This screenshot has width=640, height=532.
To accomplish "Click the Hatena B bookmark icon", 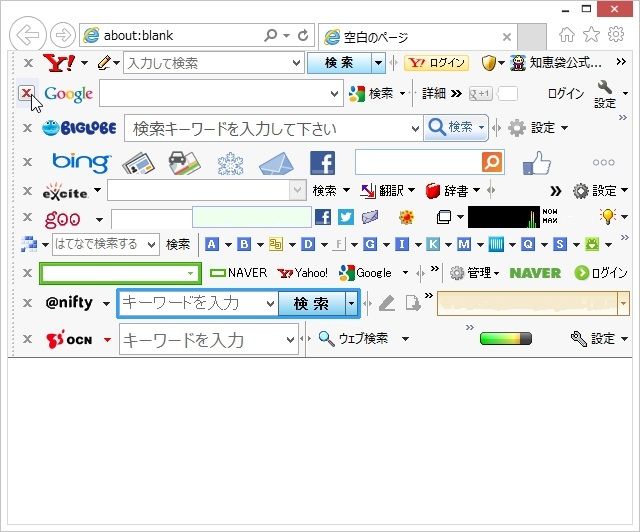I will point(244,244).
